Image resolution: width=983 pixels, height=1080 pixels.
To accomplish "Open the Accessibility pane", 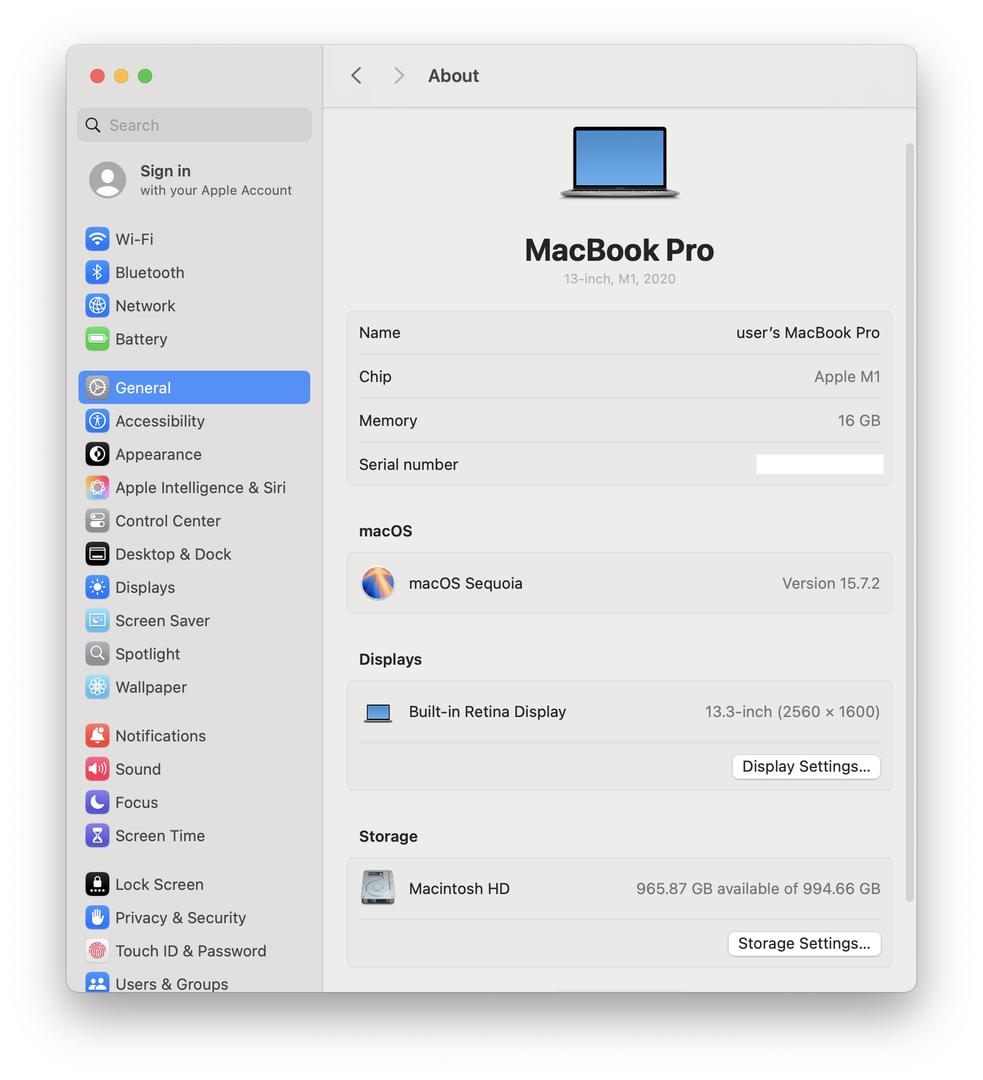I will click(x=159, y=421).
